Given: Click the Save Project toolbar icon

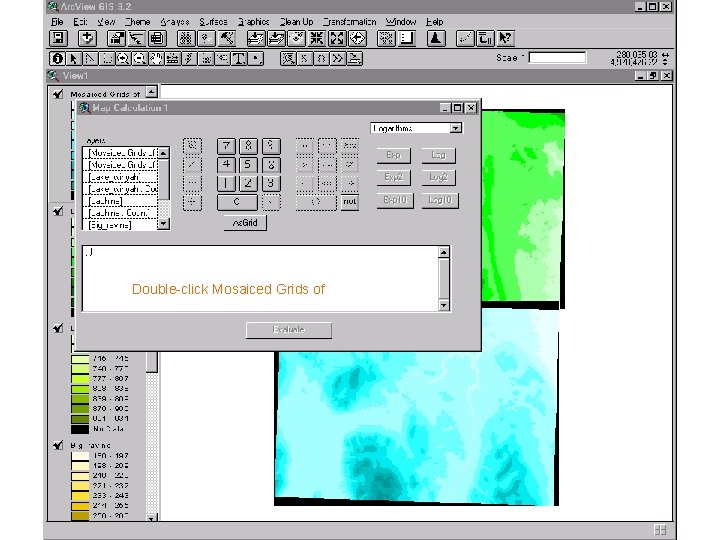Looking at the screenshot, I should (58, 38).
